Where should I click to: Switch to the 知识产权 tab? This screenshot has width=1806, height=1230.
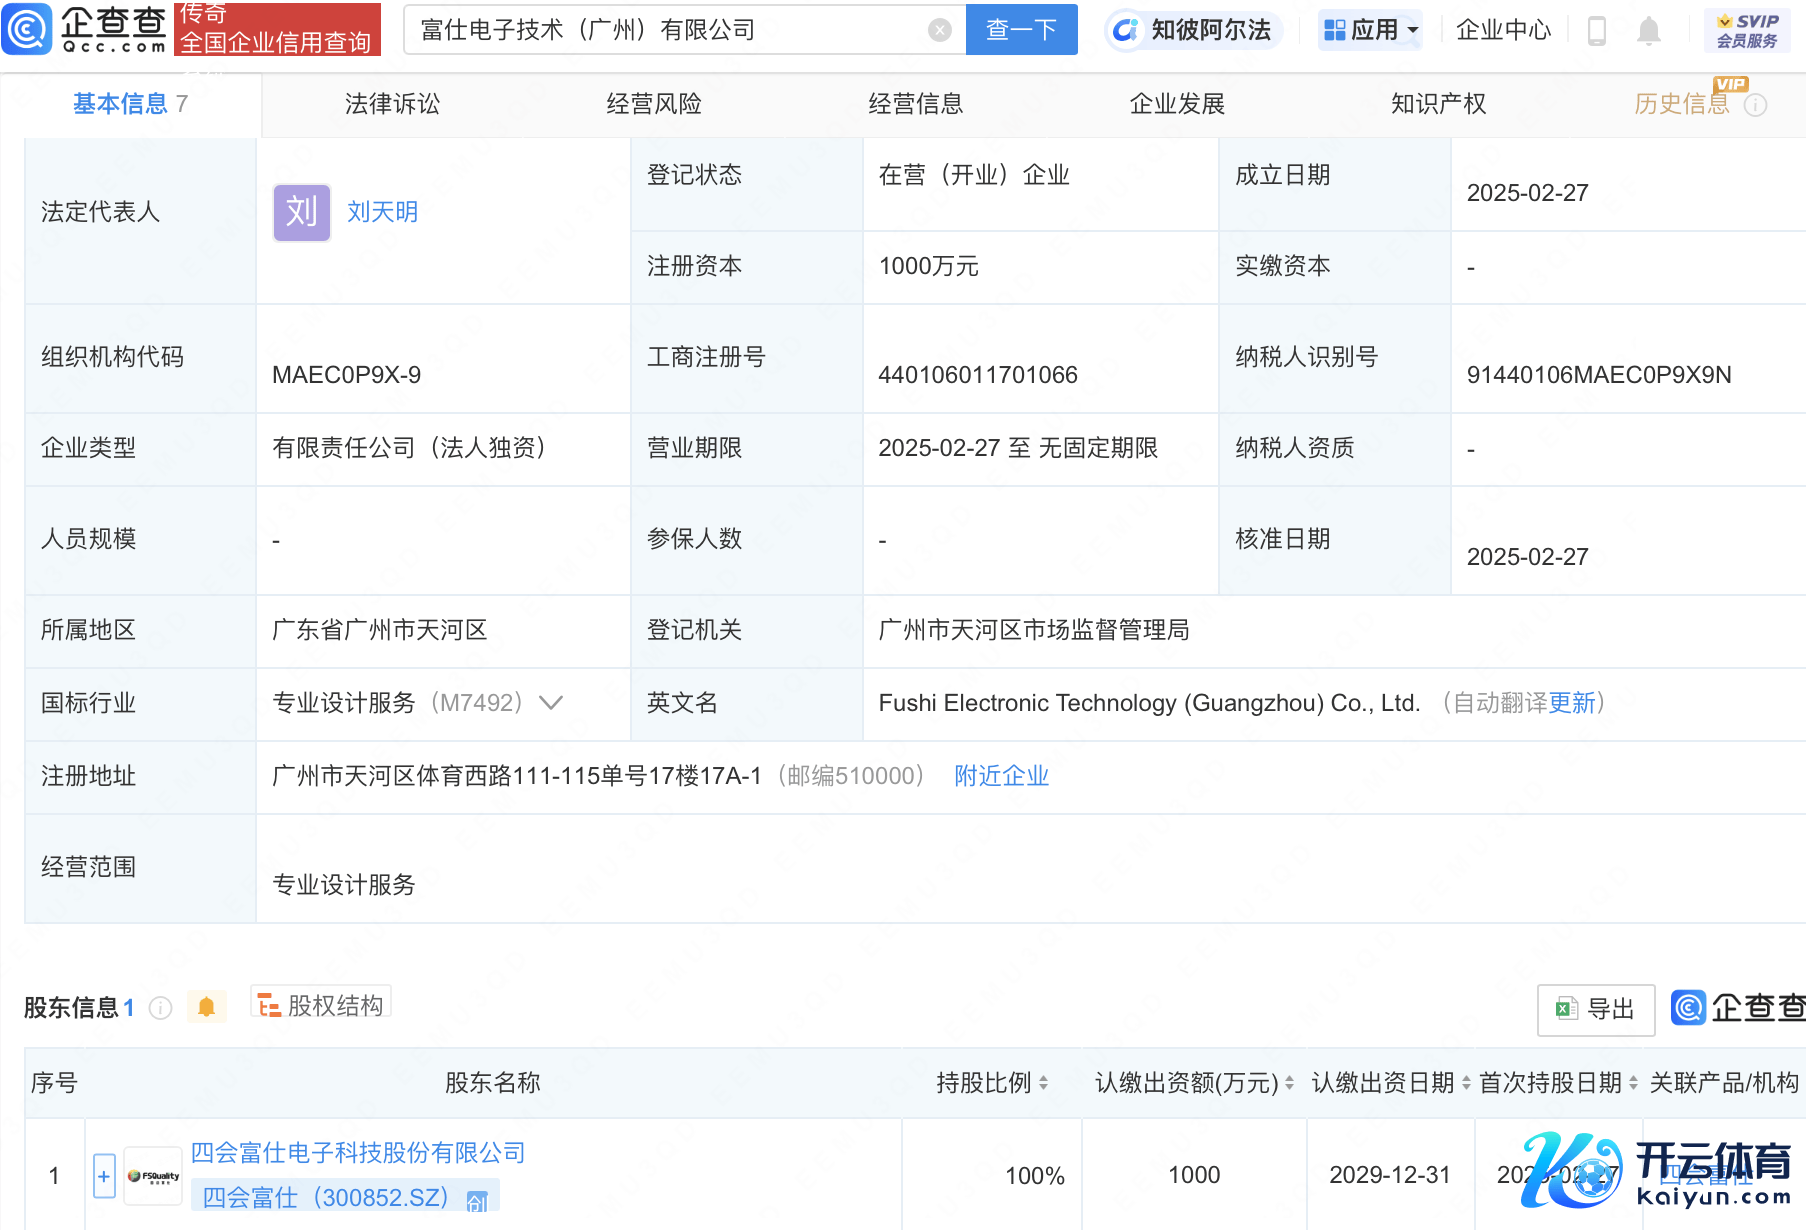point(1438,104)
